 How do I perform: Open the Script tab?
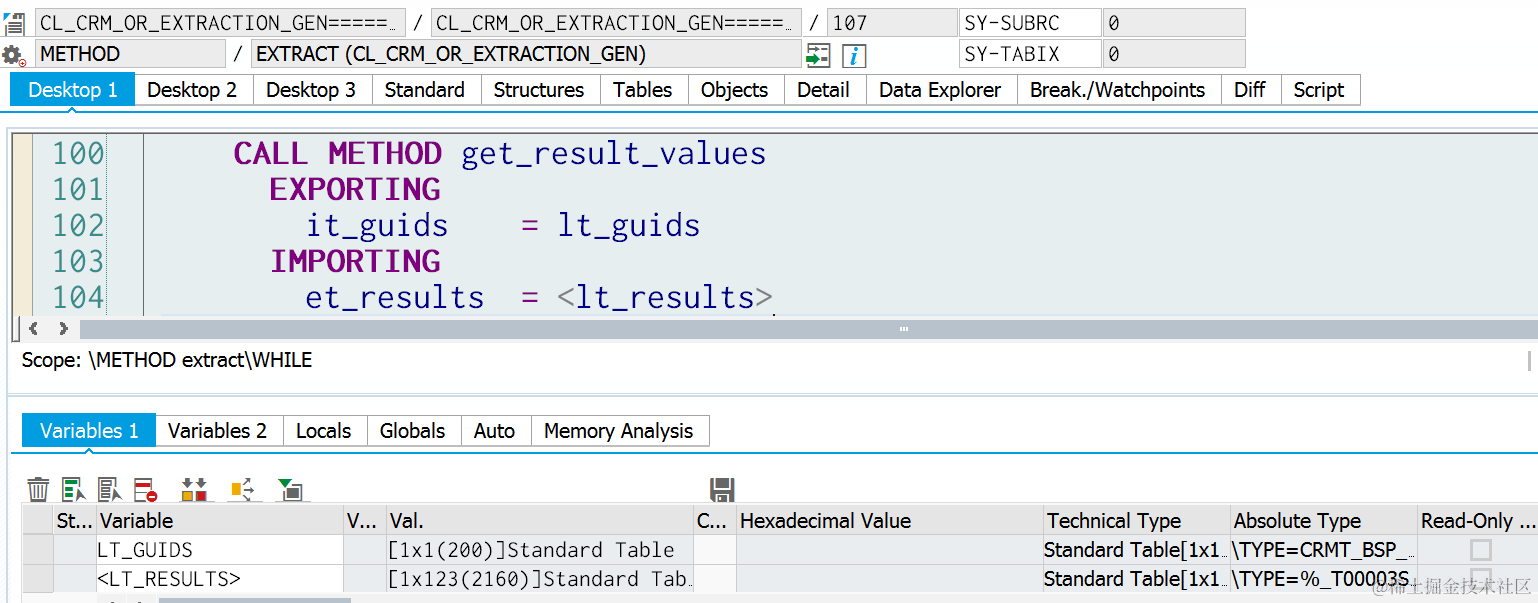pos(1319,90)
